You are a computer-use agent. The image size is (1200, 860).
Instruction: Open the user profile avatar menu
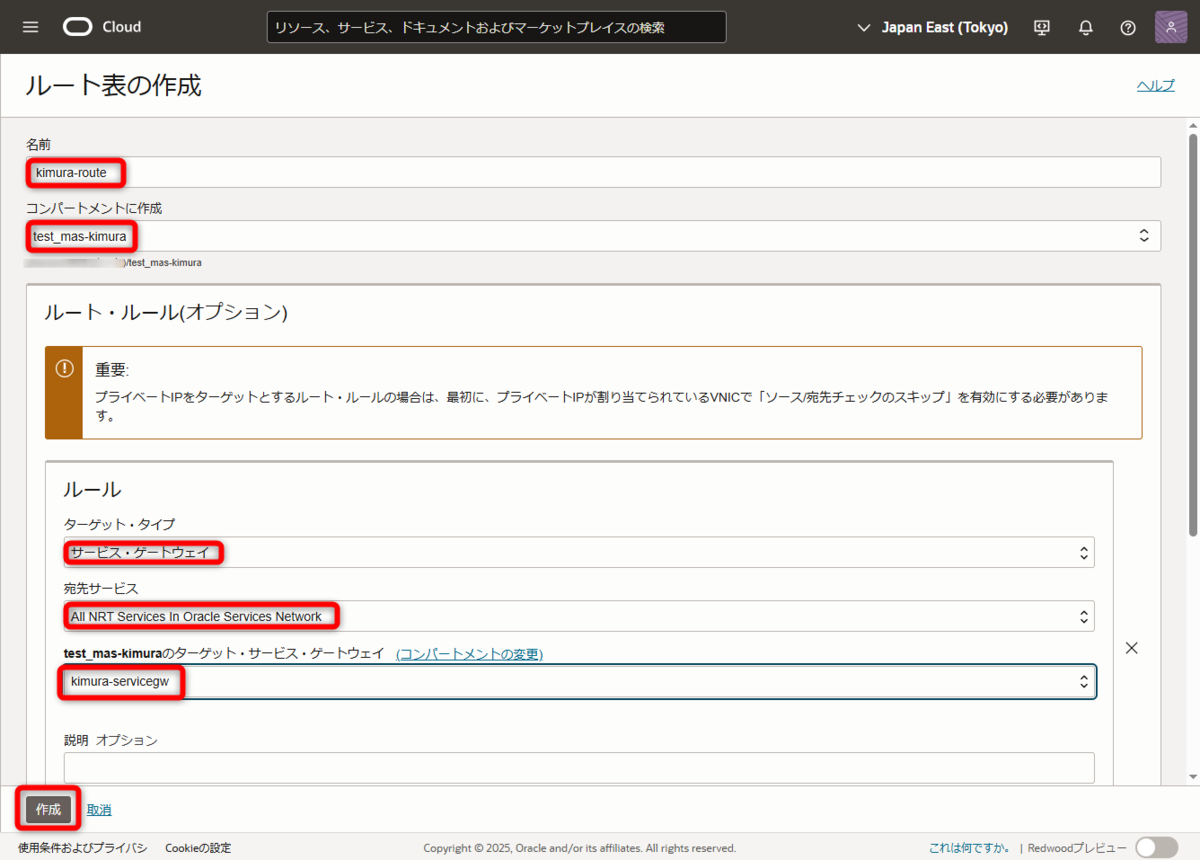(x=1171, y=27)
